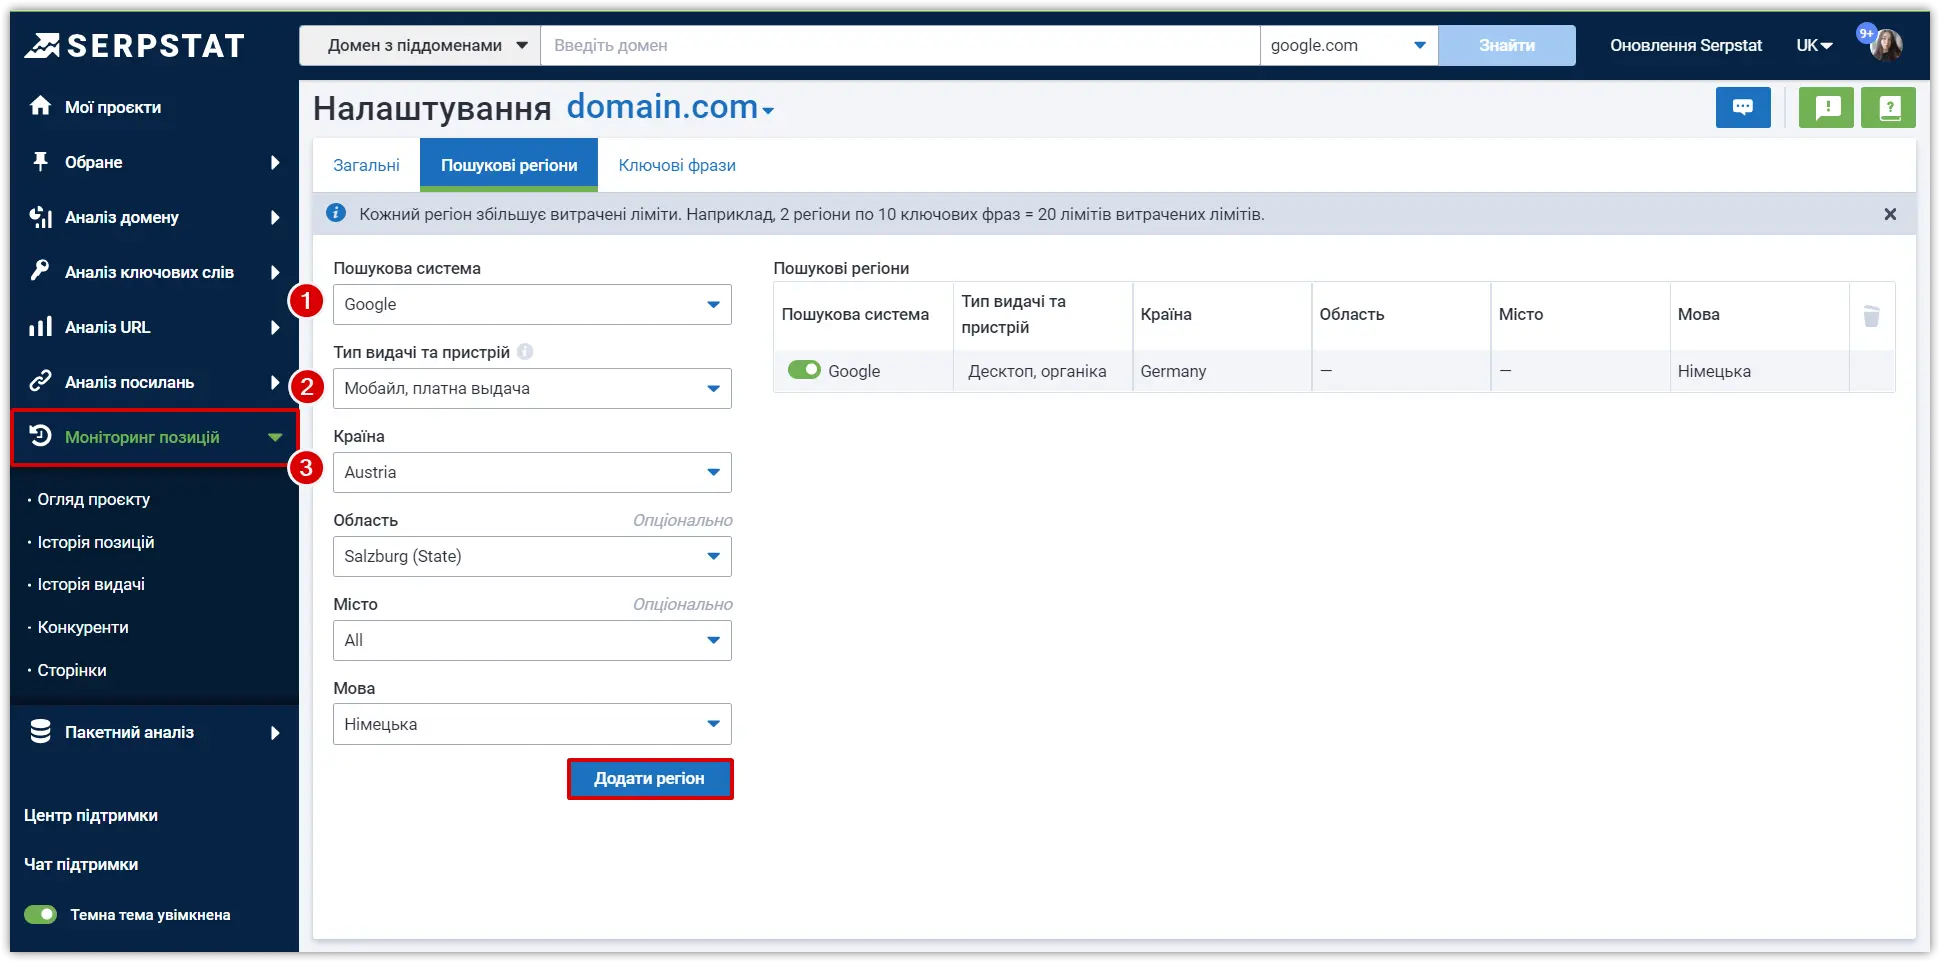Click the Обране pin icon
This screenshot has width=1940, height=962.
(40, 161)
